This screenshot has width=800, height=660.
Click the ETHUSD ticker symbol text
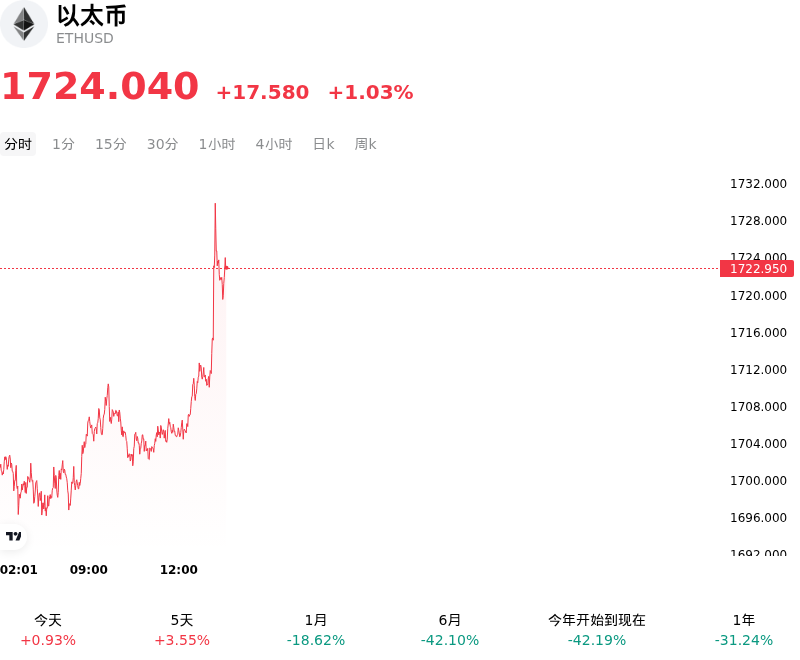[85, 39]
